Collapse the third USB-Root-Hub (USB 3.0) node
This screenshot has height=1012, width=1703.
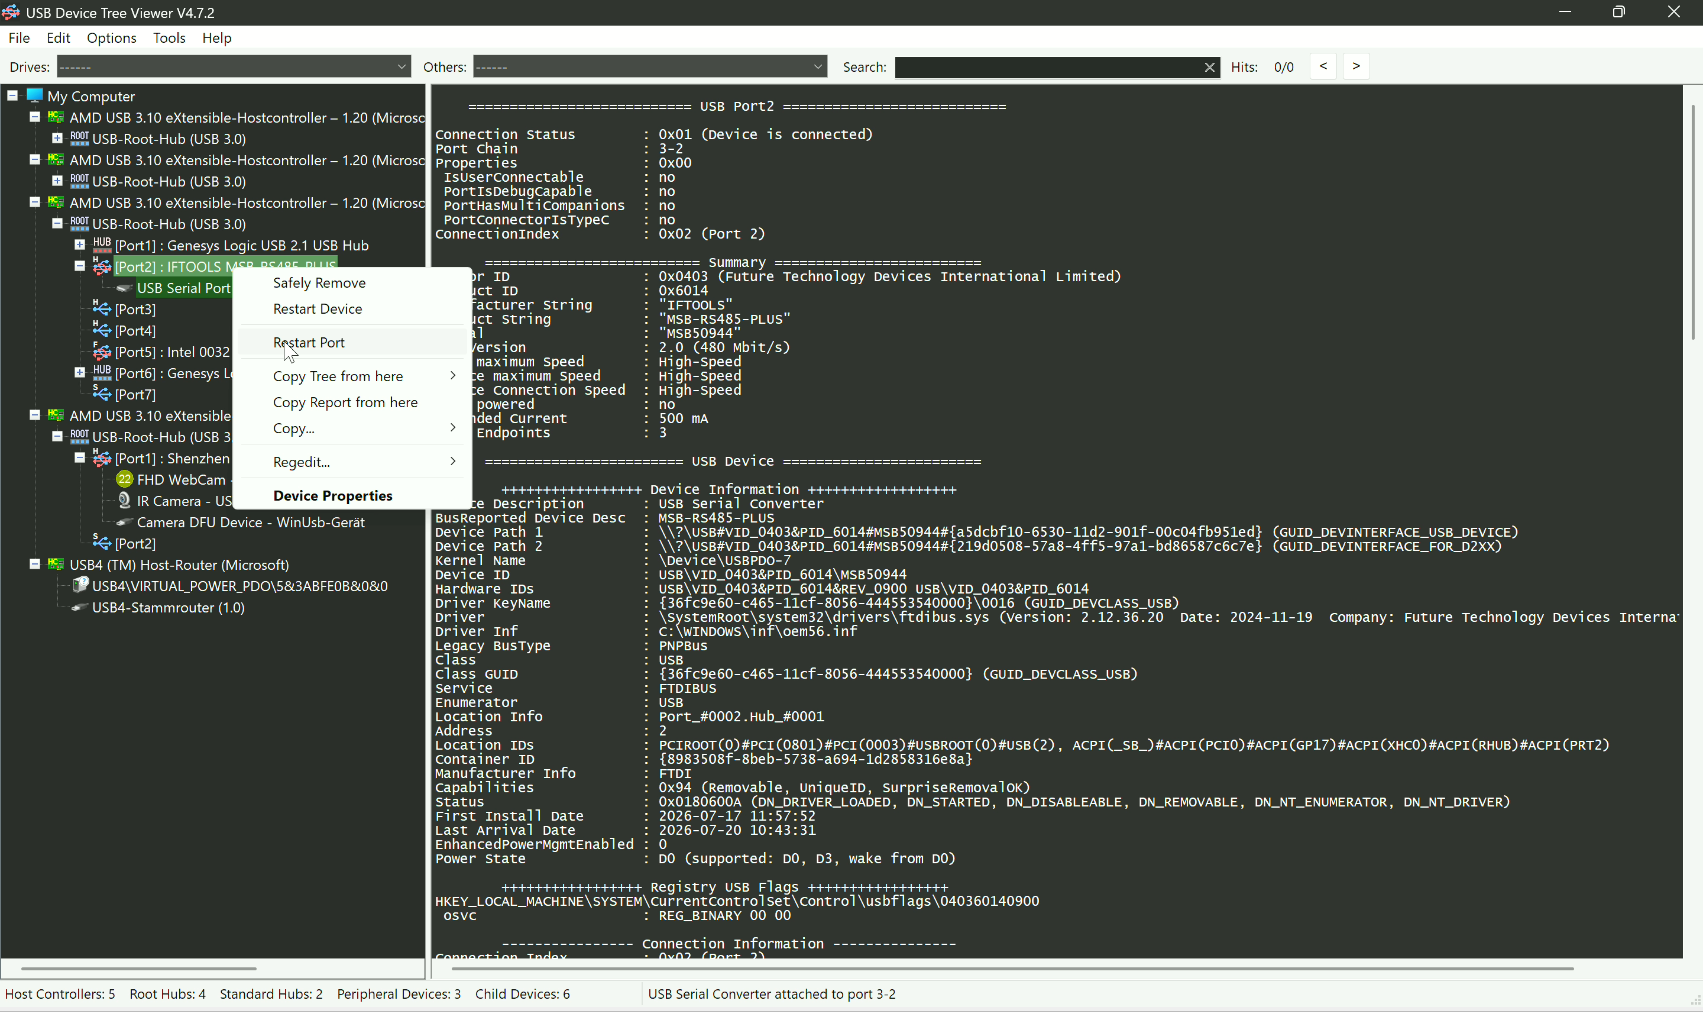(57, 224)
